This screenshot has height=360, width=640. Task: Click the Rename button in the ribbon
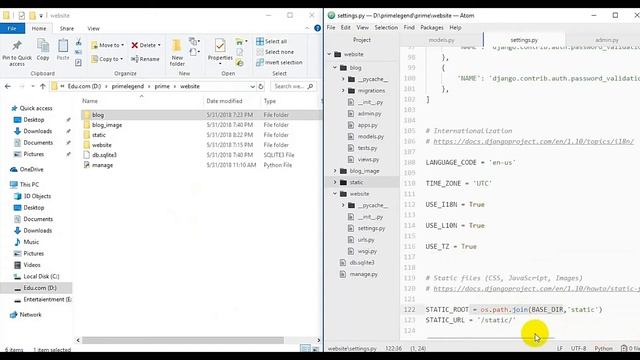point(145,59)
